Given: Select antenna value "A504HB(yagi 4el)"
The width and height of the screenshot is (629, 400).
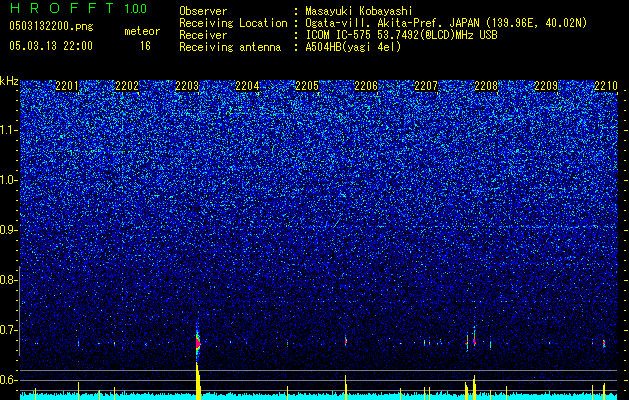Looking at the screenshot, I should click(353, 47).
